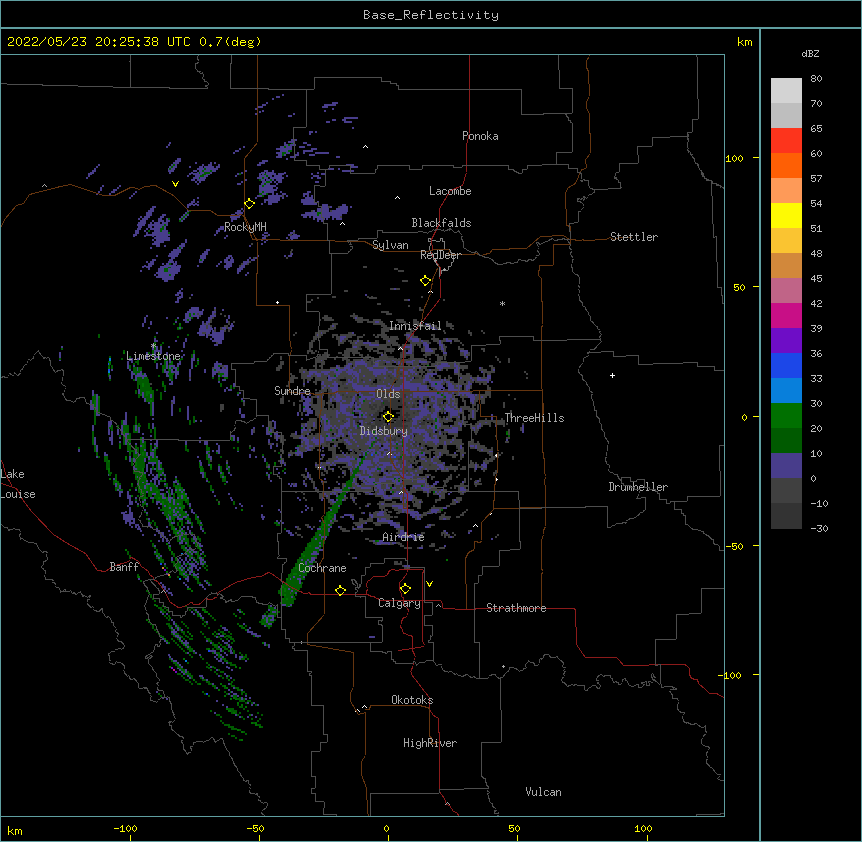Click the km unit label at bottom left
The image size is (862, 842).
[15, 831]
